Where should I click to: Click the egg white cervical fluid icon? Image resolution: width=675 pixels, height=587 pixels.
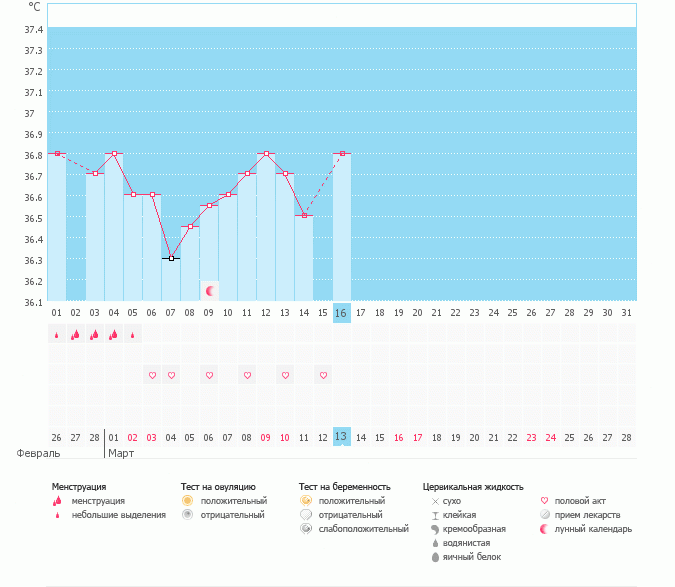point(435,557)
